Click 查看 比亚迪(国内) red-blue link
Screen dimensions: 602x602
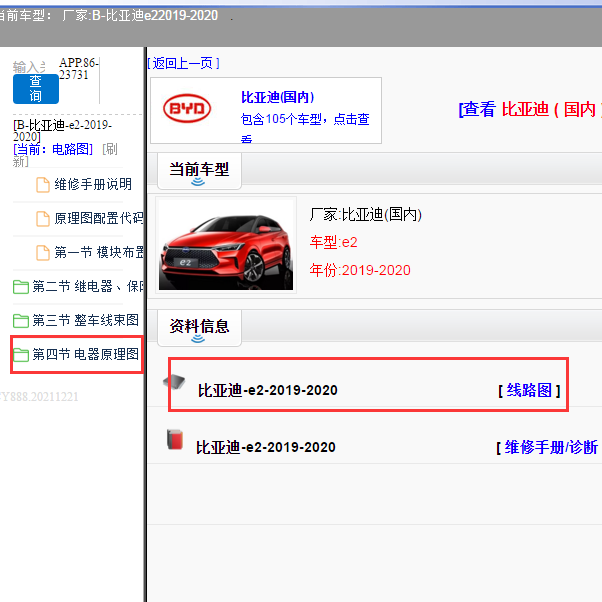[530, 109]
